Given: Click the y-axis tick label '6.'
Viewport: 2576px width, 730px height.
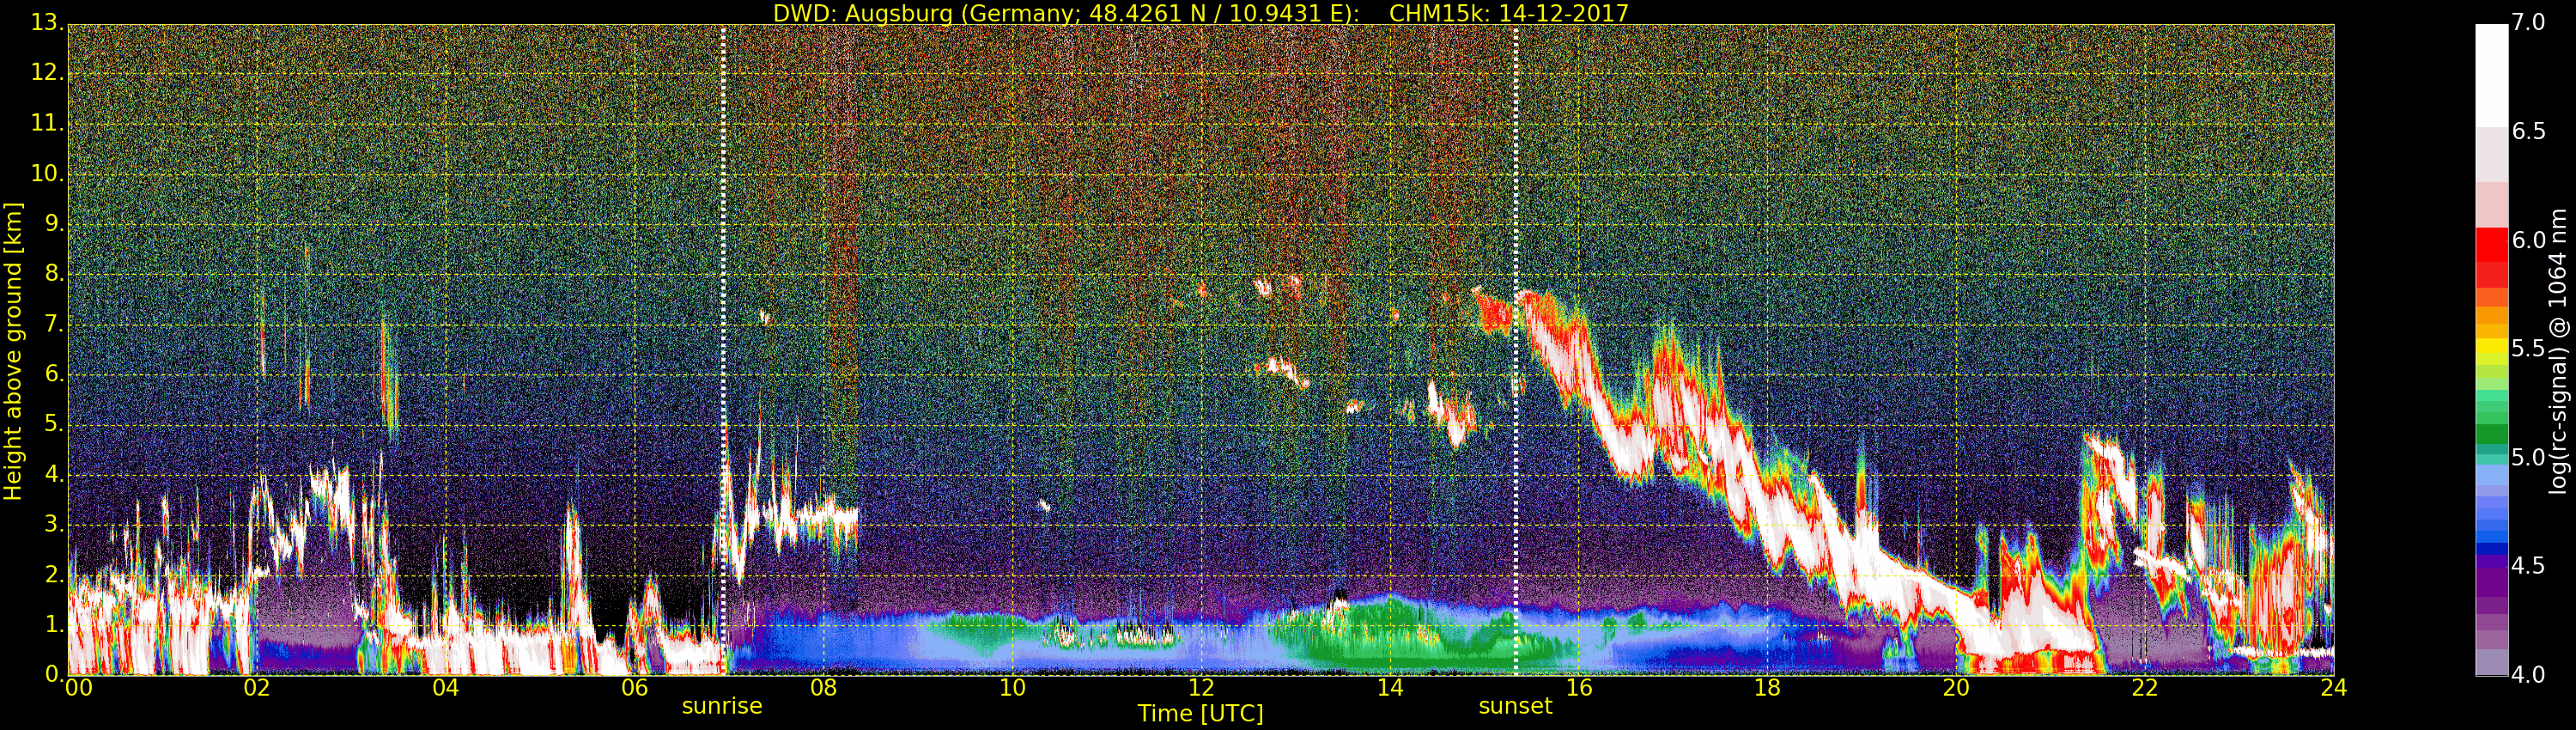Looking at the screenshot, I should pos(54,374).
